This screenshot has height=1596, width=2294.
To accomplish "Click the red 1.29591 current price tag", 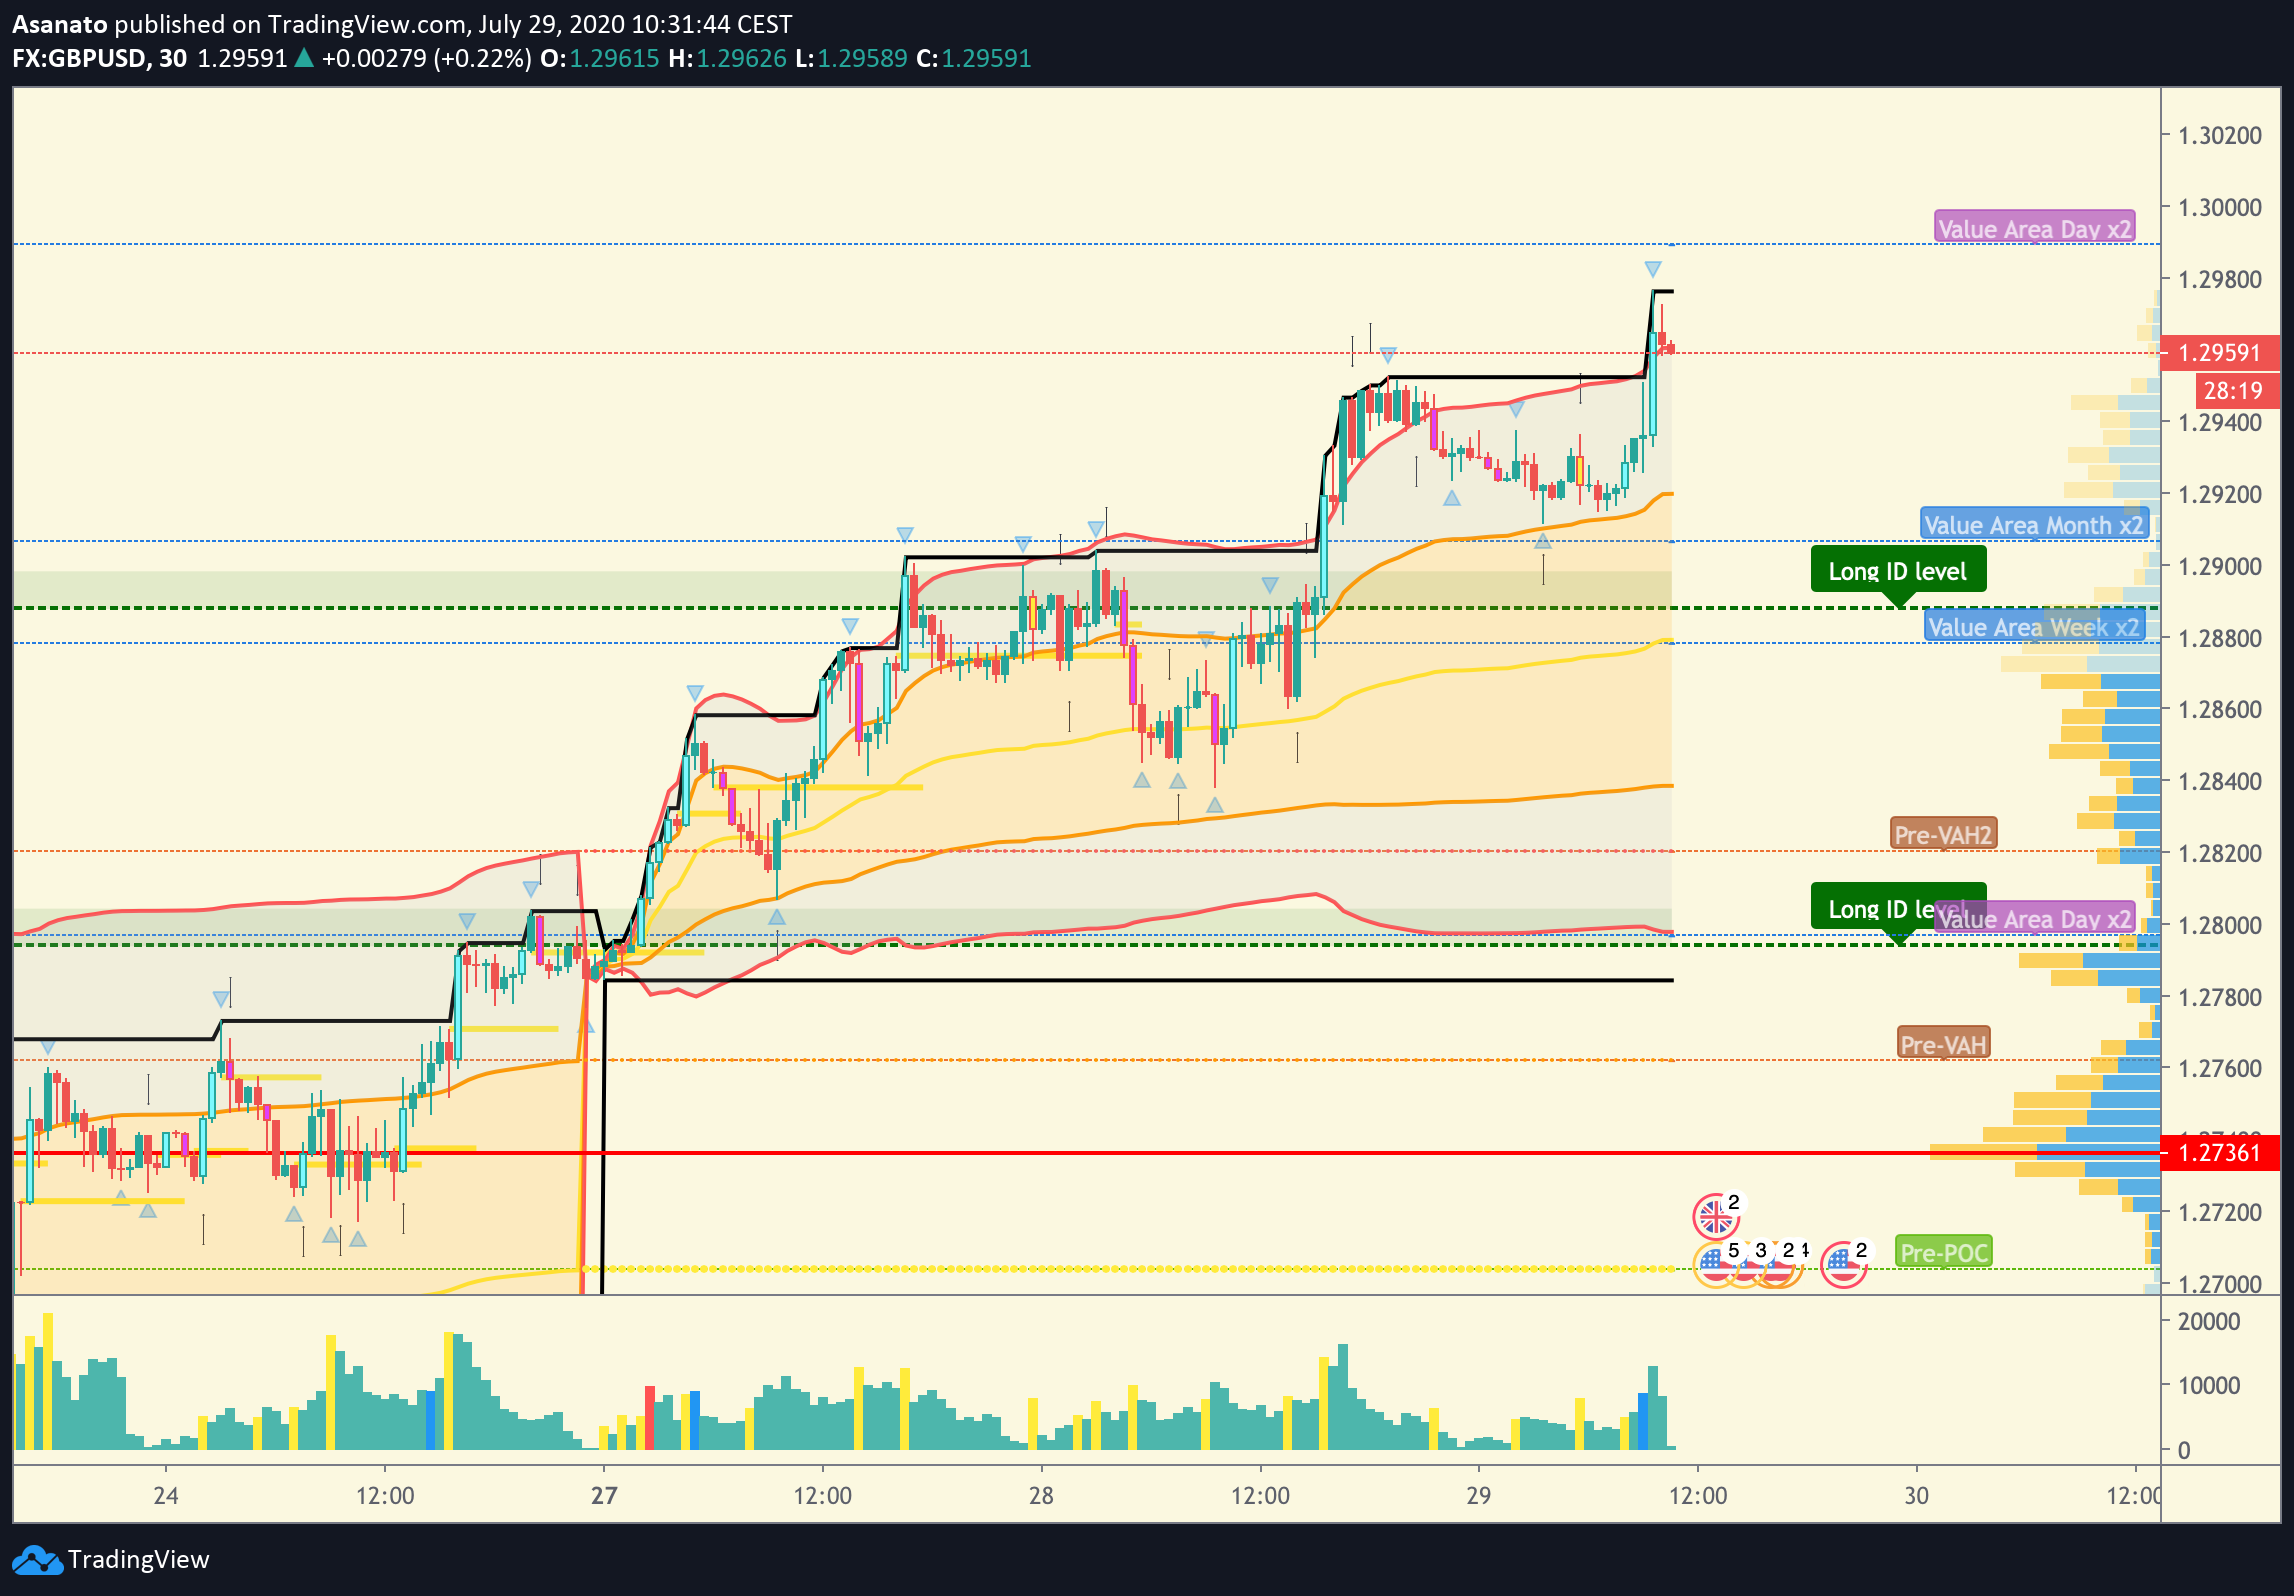I will (x=2221, y=352).
